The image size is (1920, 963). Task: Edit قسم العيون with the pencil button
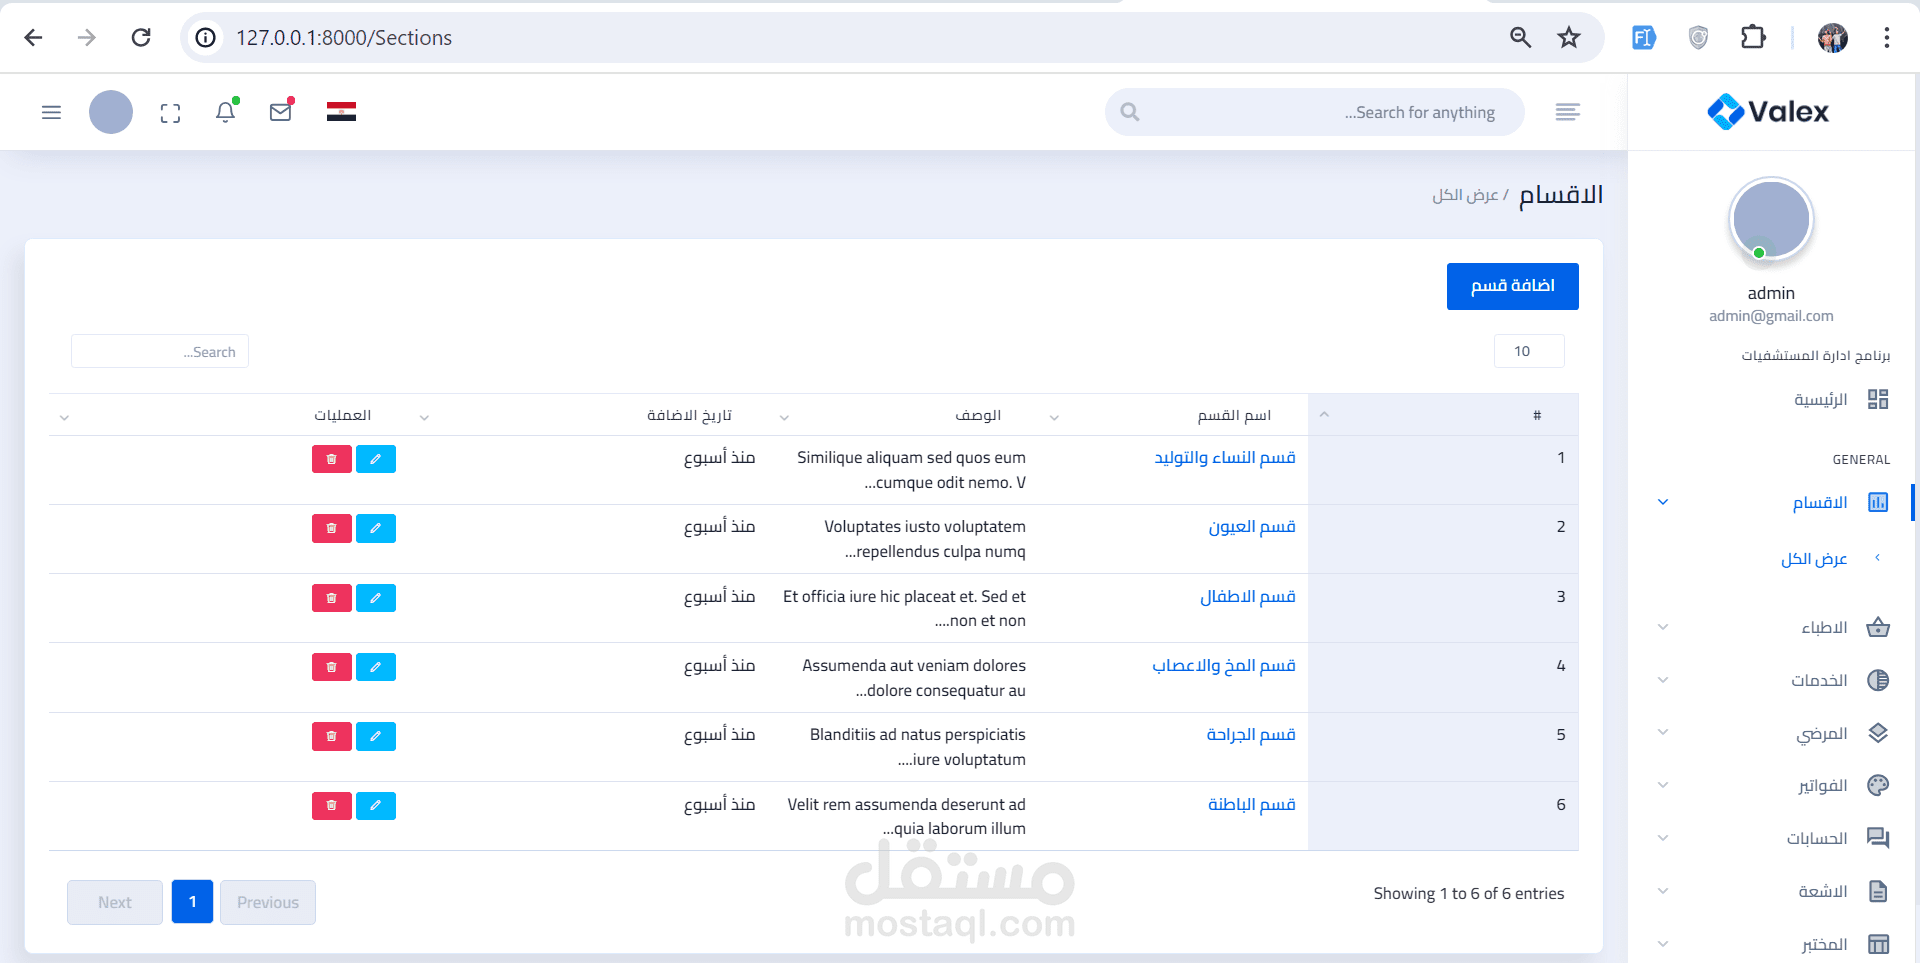click(x=376, y=528)
